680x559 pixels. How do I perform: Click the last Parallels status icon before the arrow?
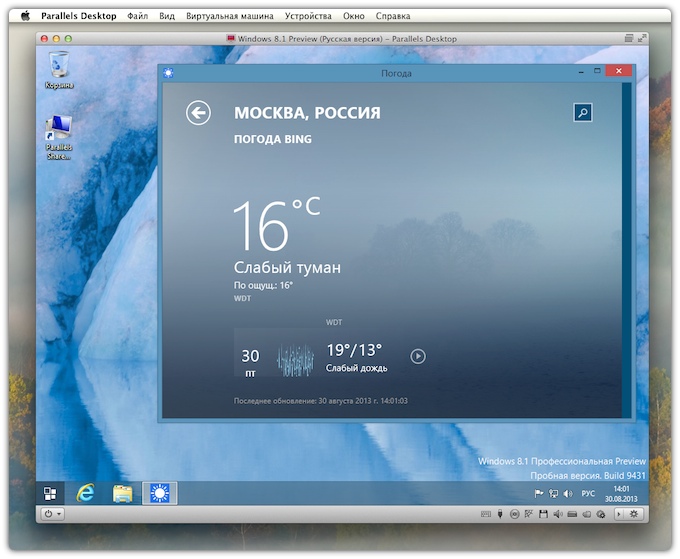coord(601,514)
